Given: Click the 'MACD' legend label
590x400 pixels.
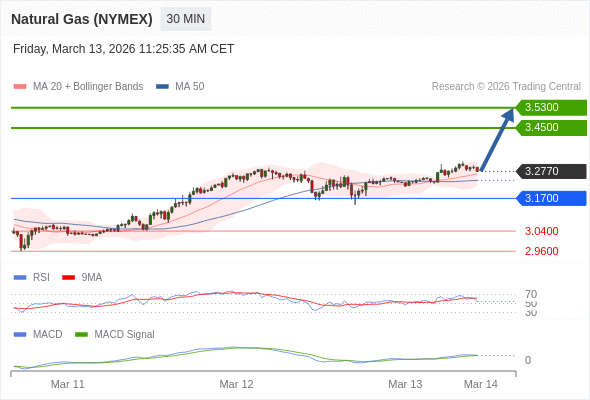Looking at the screenshot, I should [48, 335].
